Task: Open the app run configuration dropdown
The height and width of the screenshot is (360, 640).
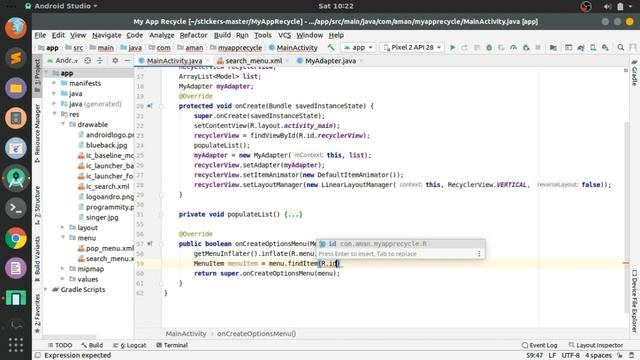Action: point(358,48)
